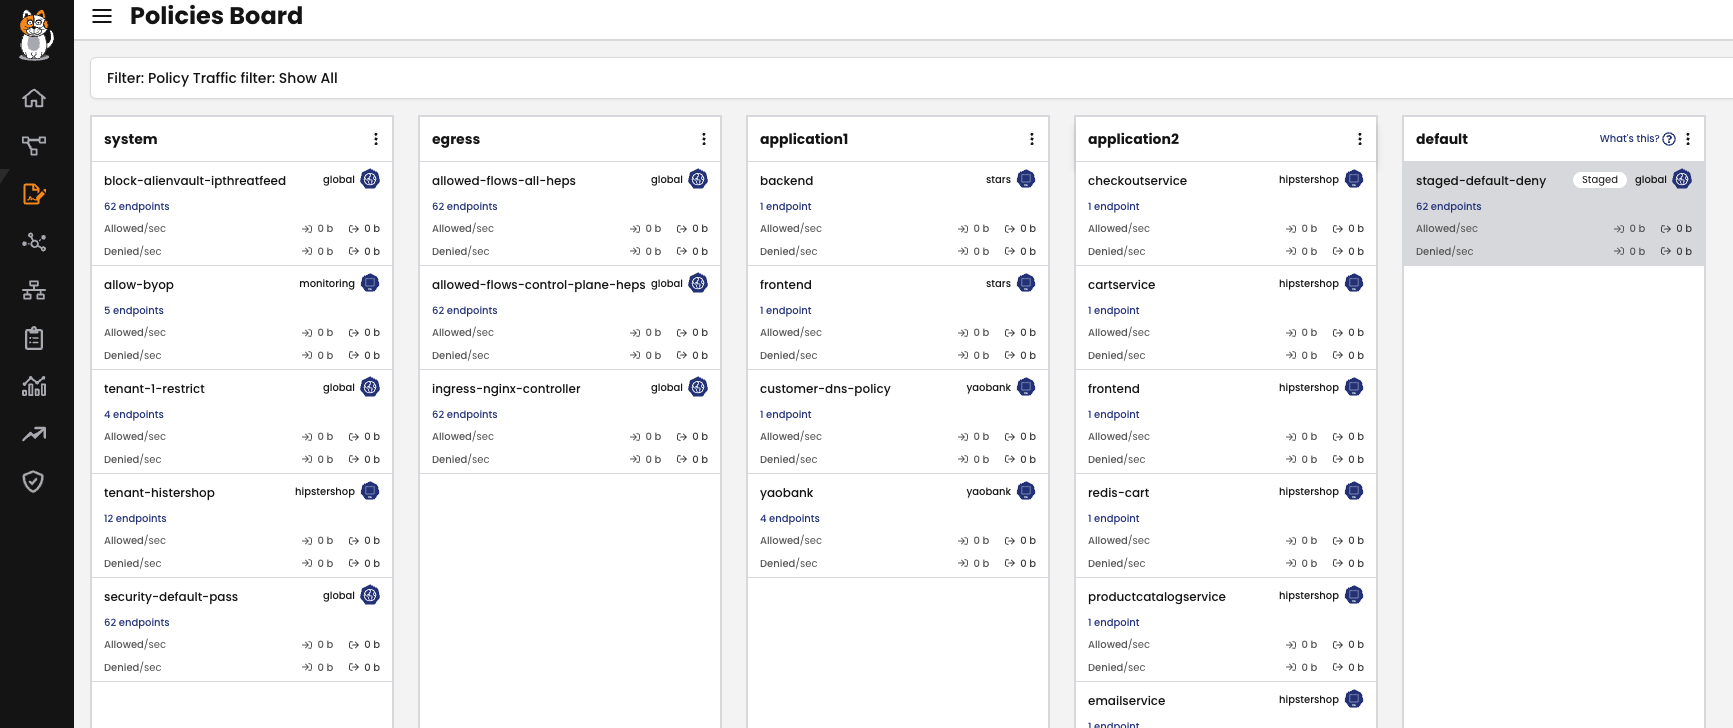Viewport: 1733px width, 728px height.
Task: Click the stars namespace icon on backend
Action: point(1026,179)
